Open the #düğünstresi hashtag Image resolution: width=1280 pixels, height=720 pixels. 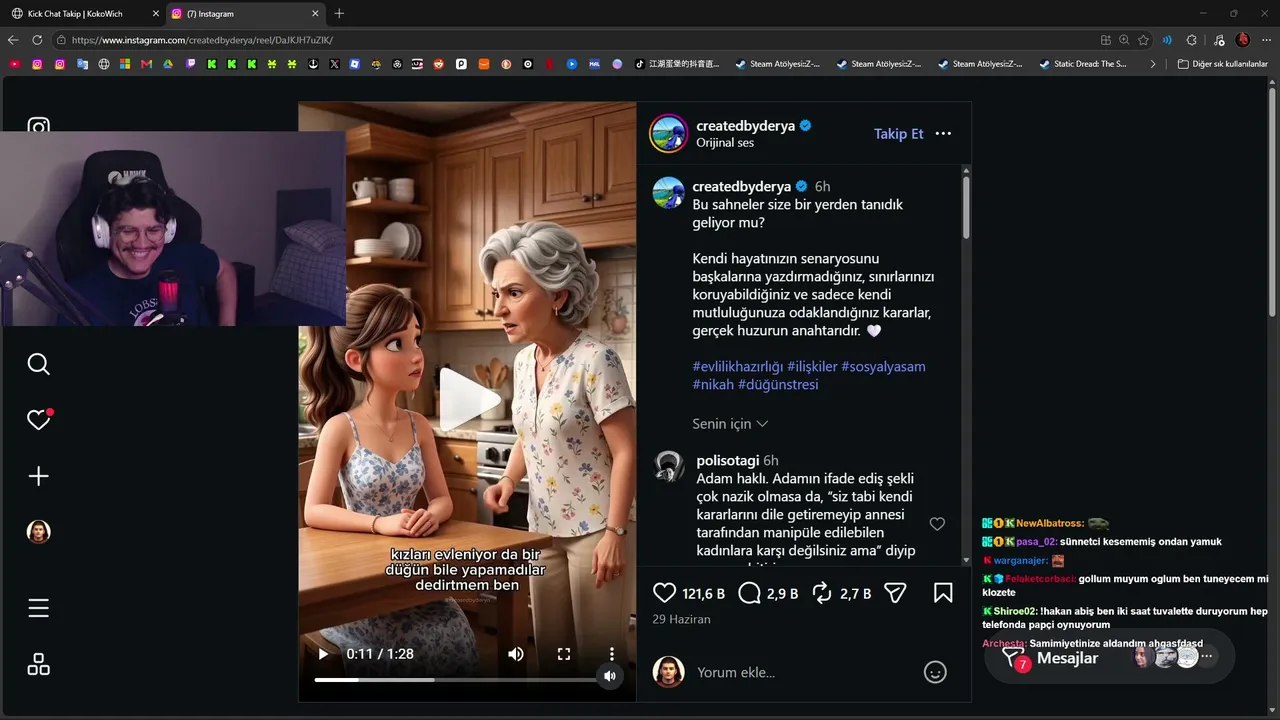[x=778, y=384]
